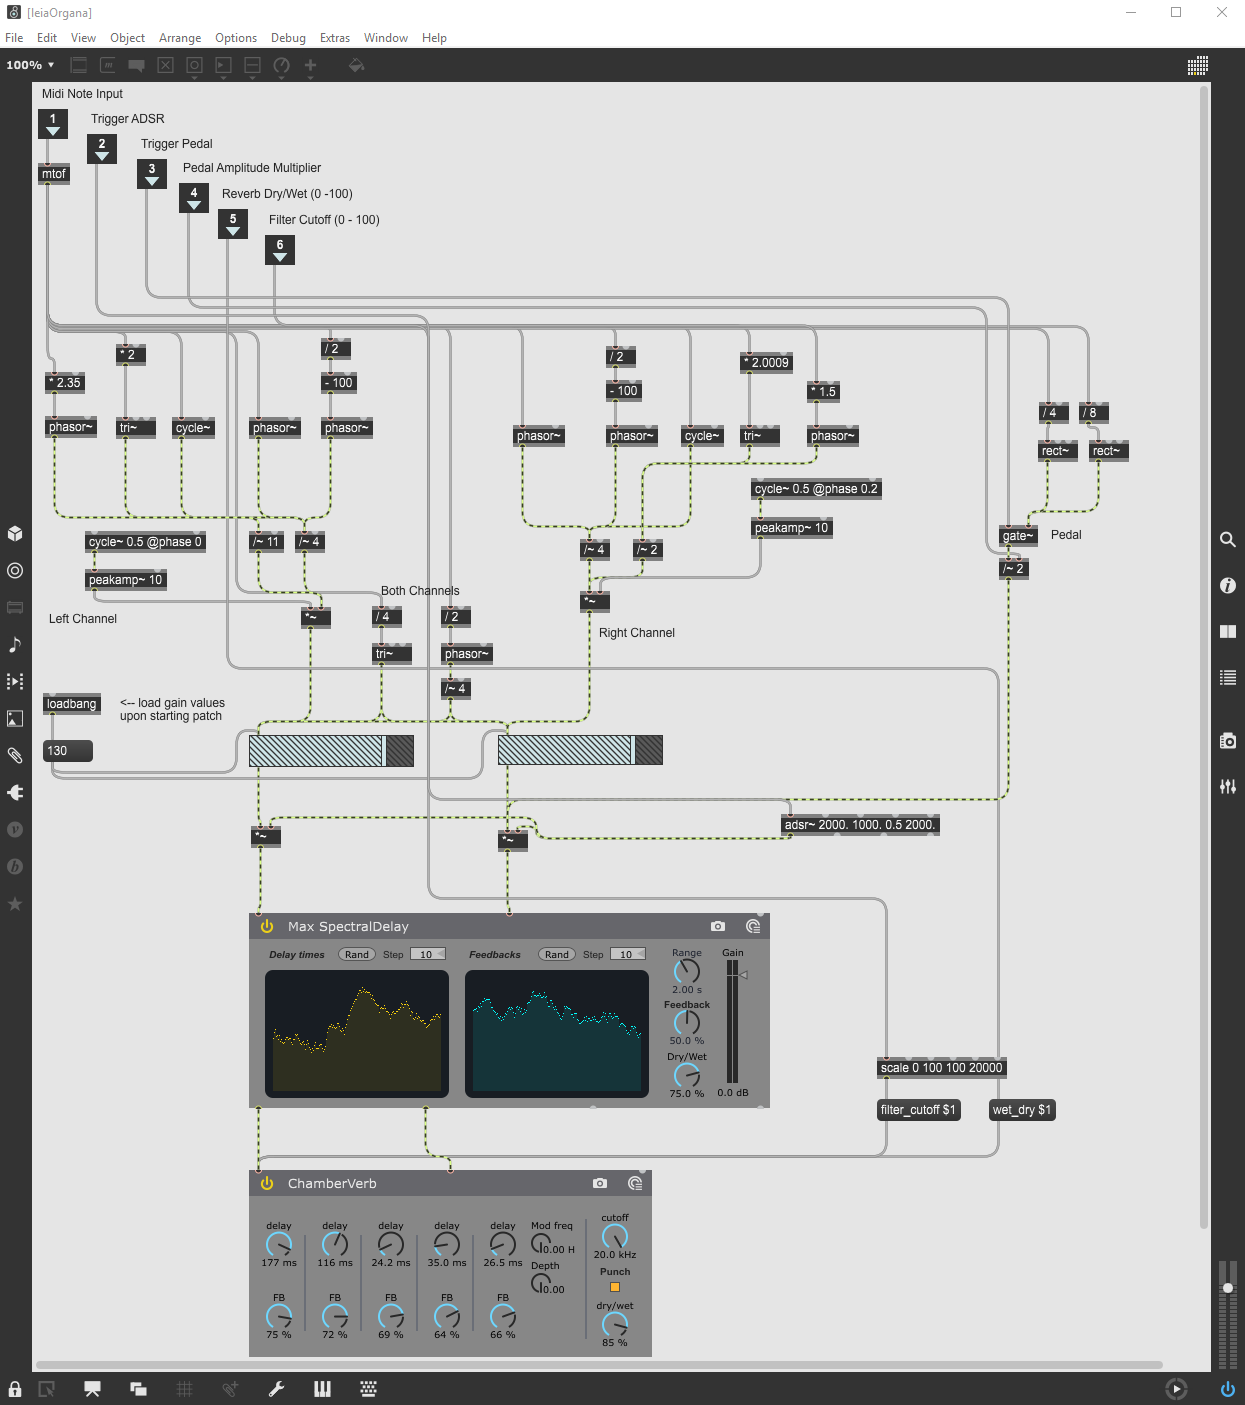1245x1405 pixels.
Task: Click the snapshot camera icon in sidebar
Action: click(x=1228, y=741)
